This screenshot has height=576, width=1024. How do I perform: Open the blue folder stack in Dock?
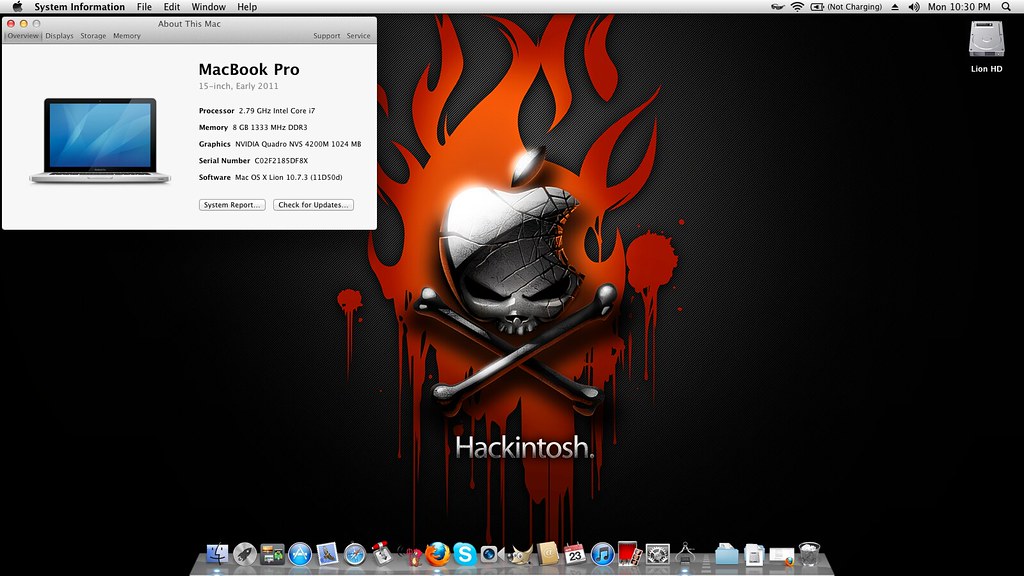(726, 554)
